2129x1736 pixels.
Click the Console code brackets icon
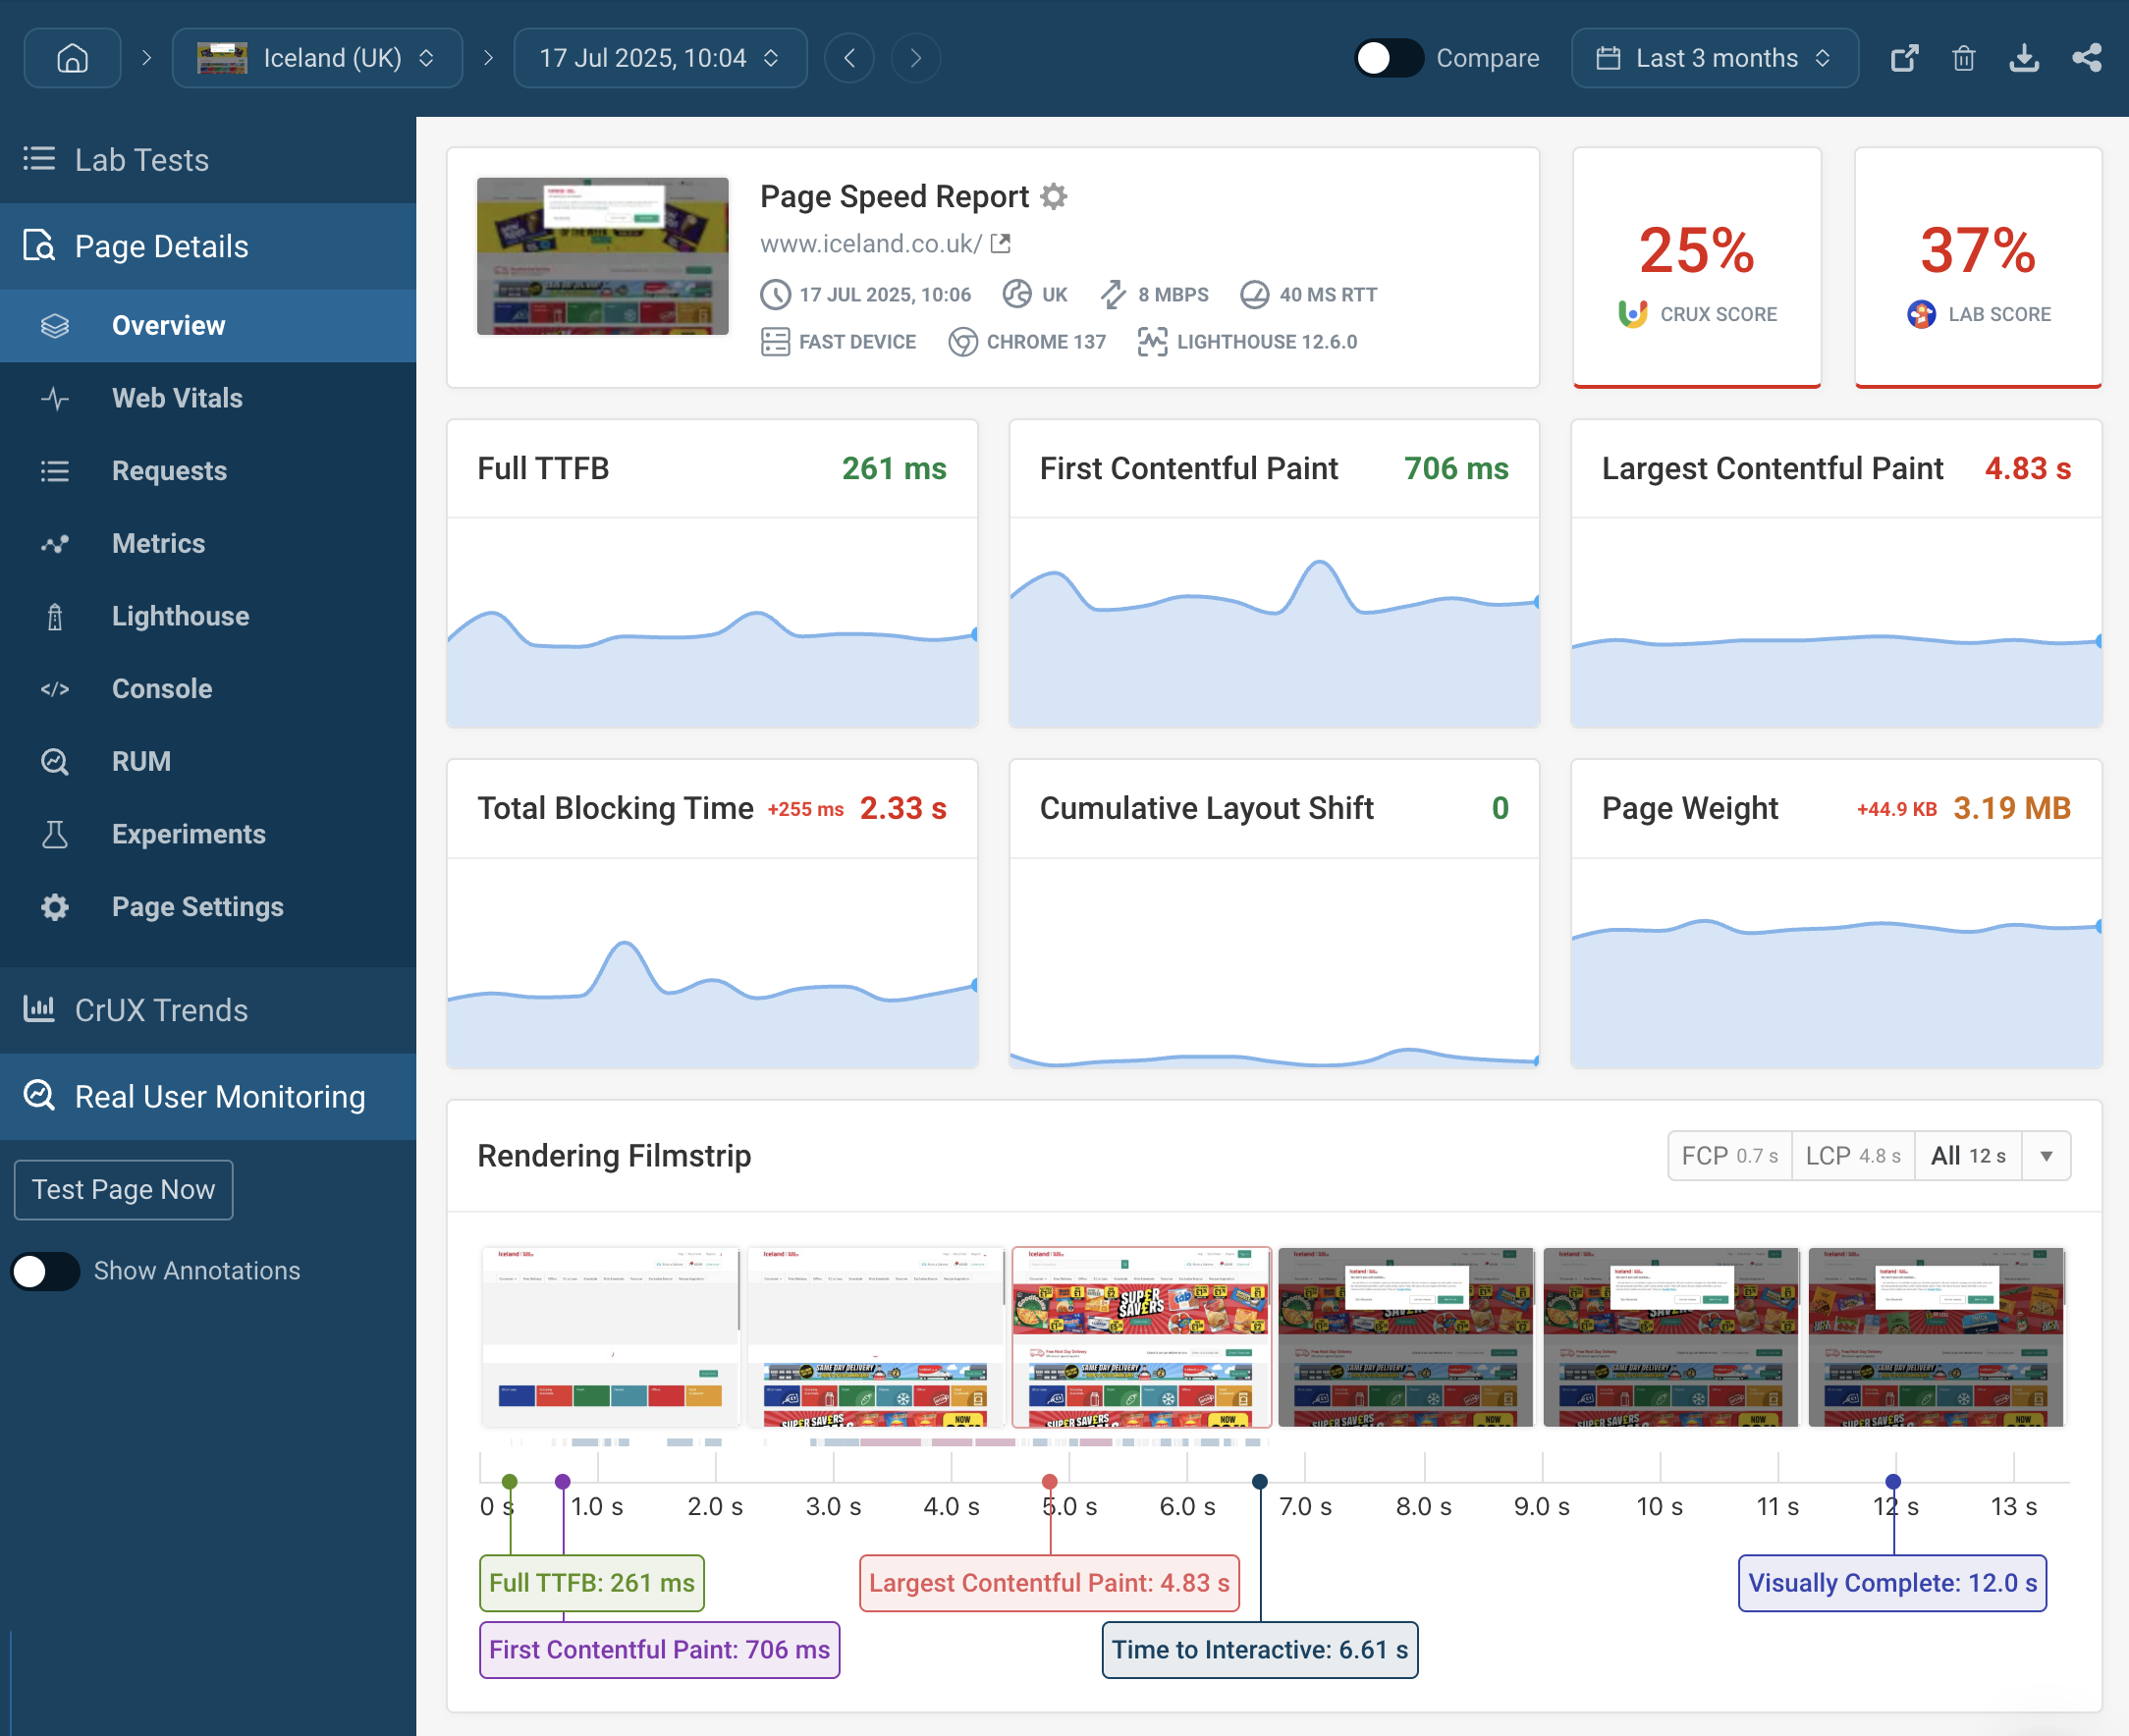click(55, 689)
